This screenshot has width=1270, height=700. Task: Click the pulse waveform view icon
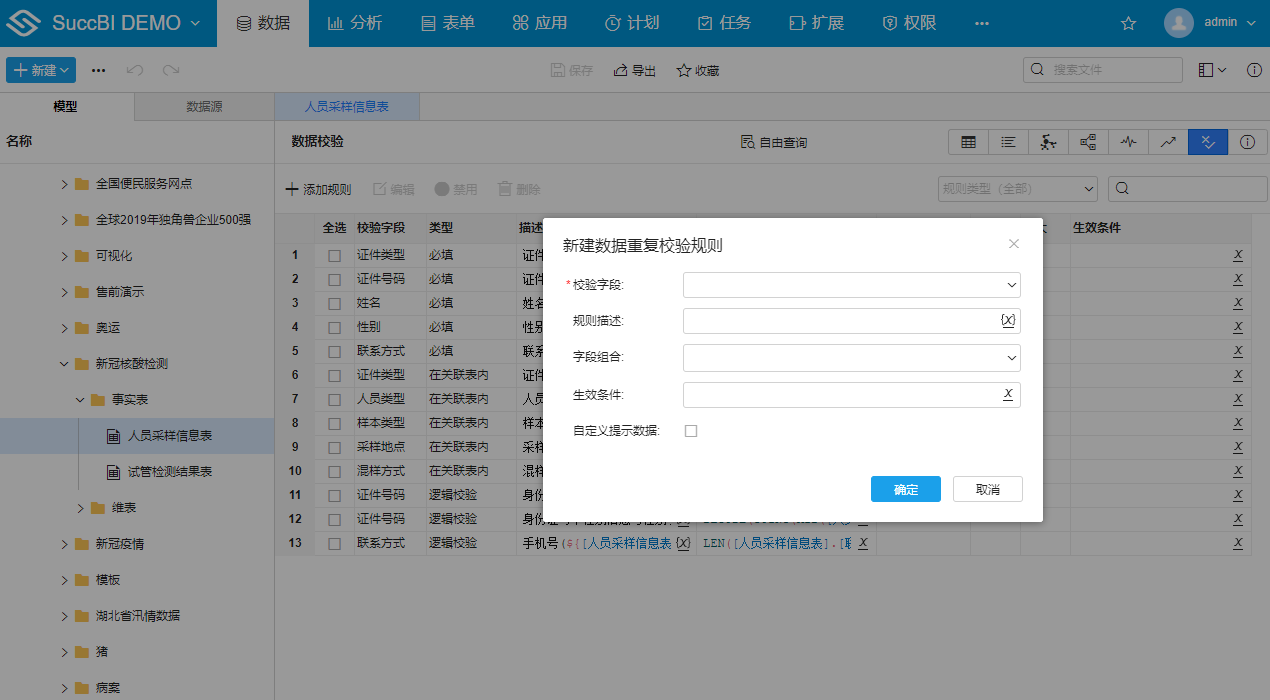point(1128,142)
